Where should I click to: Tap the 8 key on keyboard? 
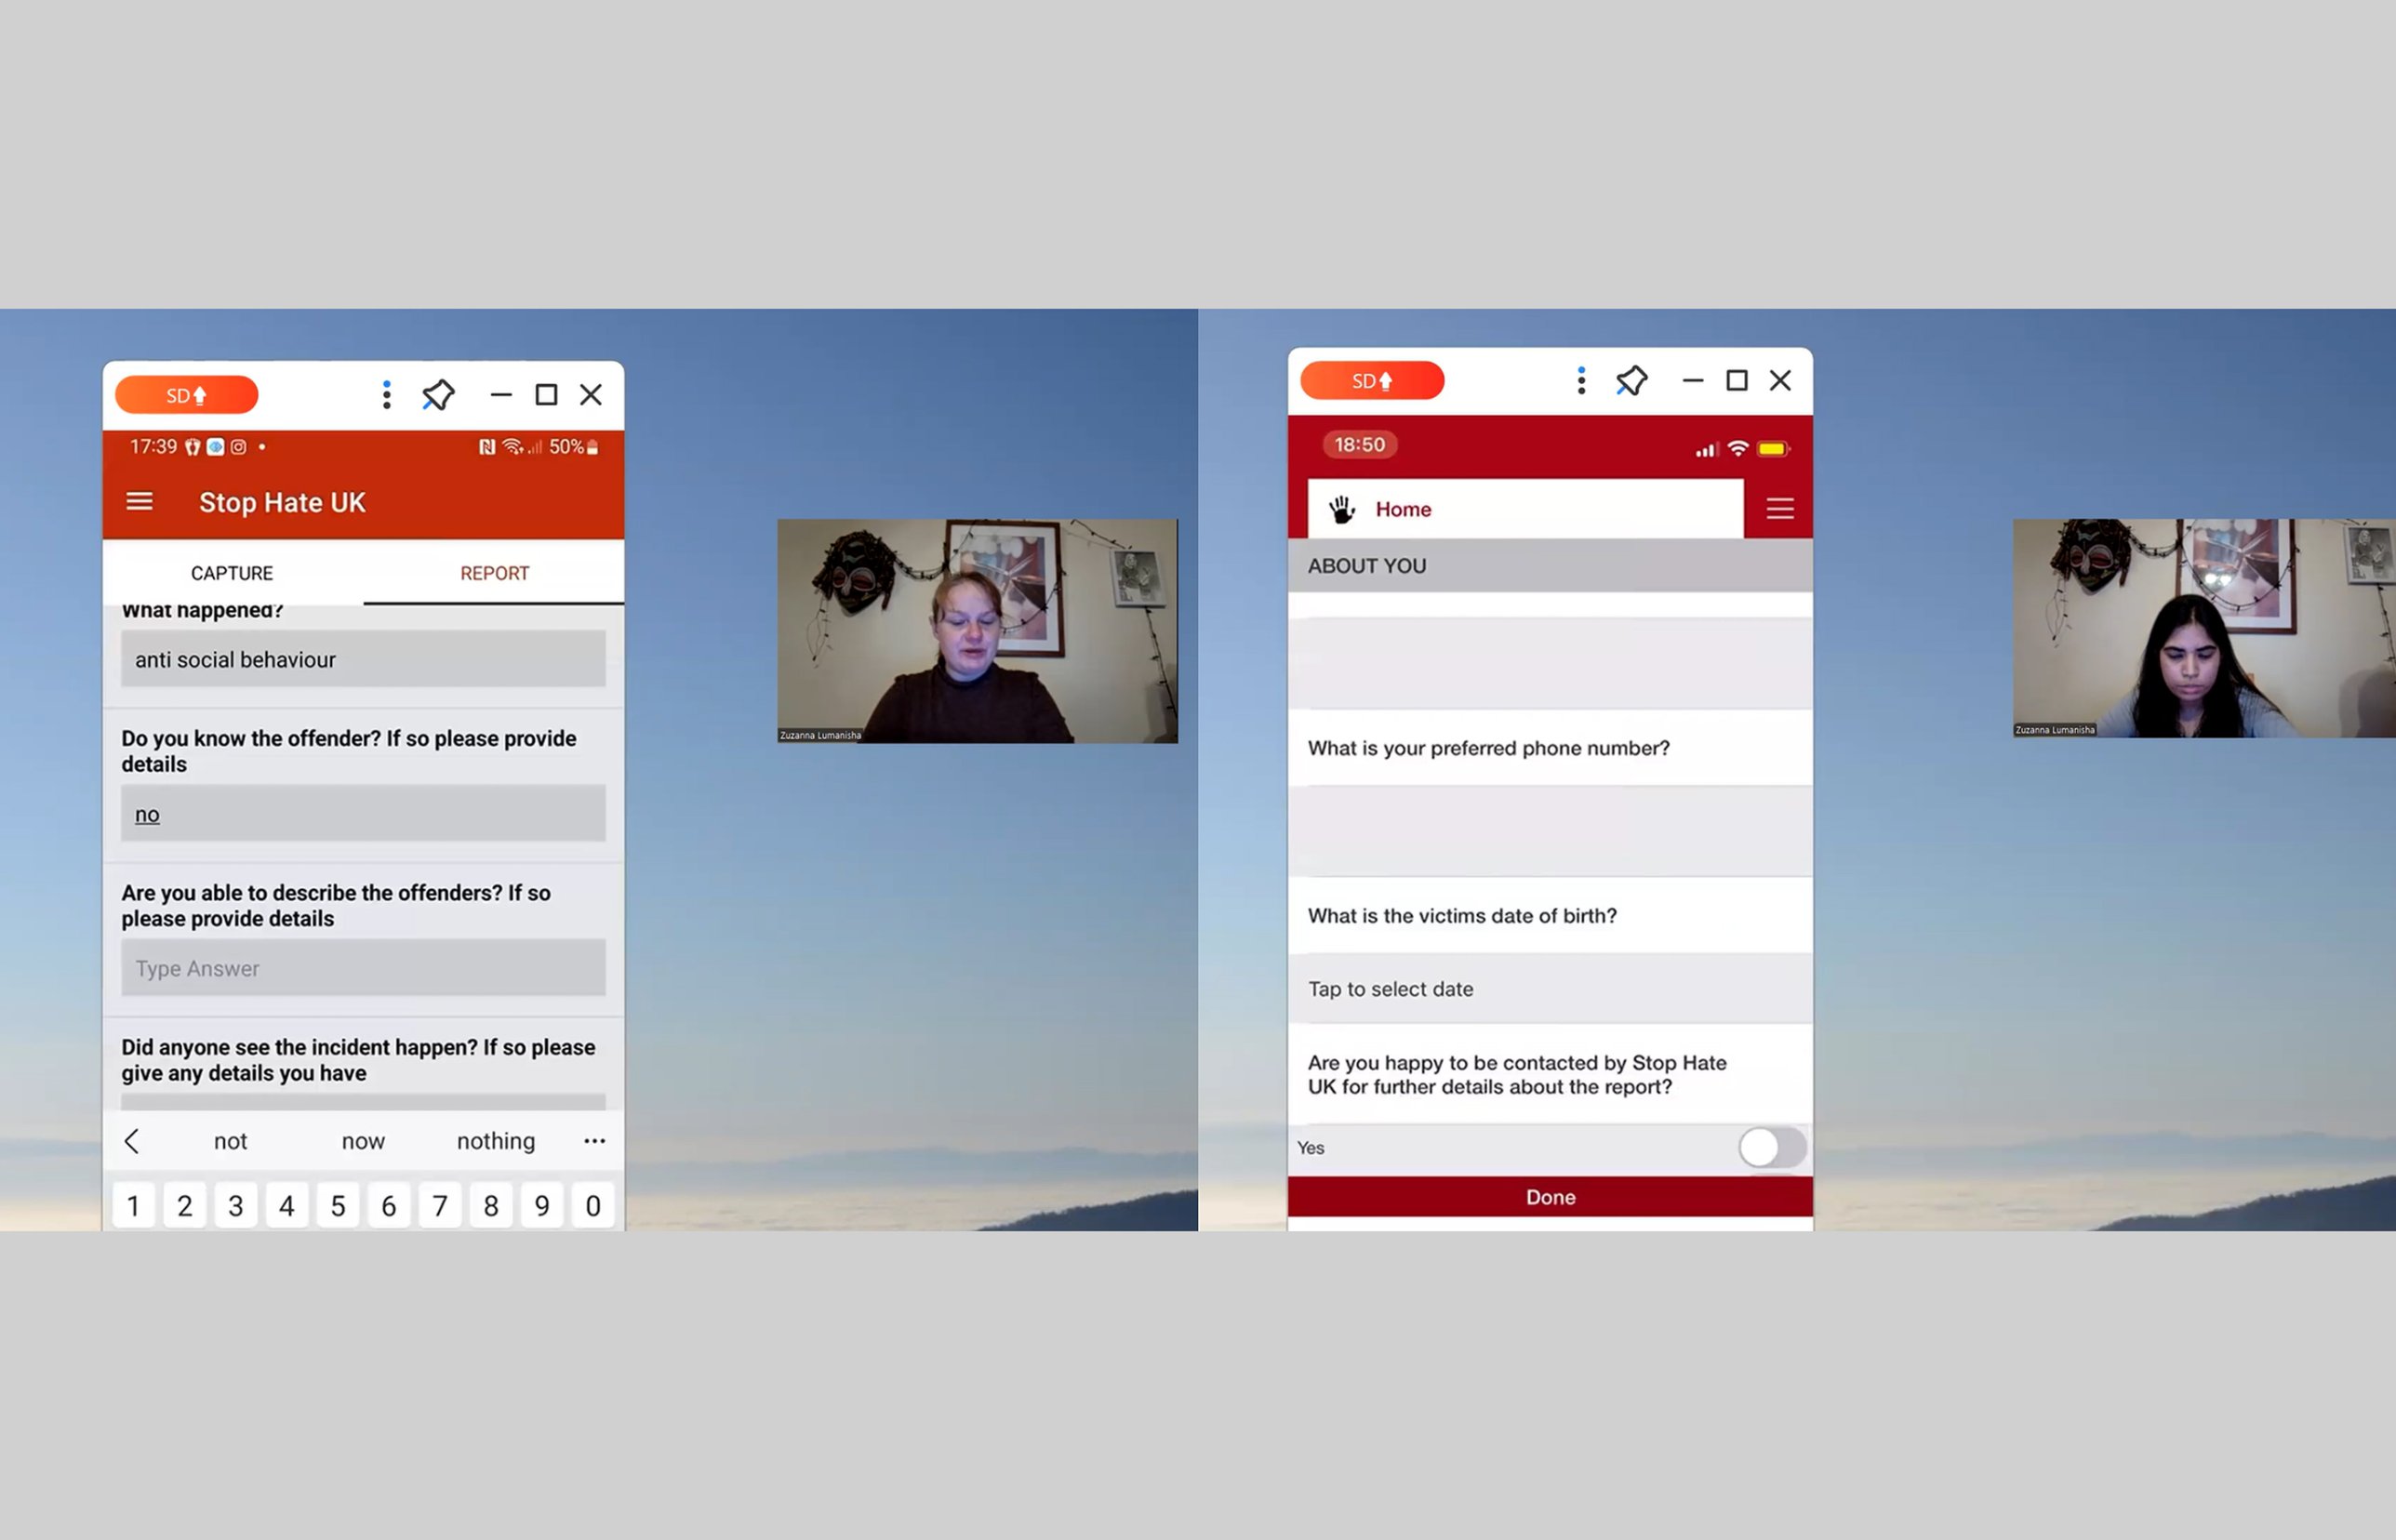tap(491, 1205)
